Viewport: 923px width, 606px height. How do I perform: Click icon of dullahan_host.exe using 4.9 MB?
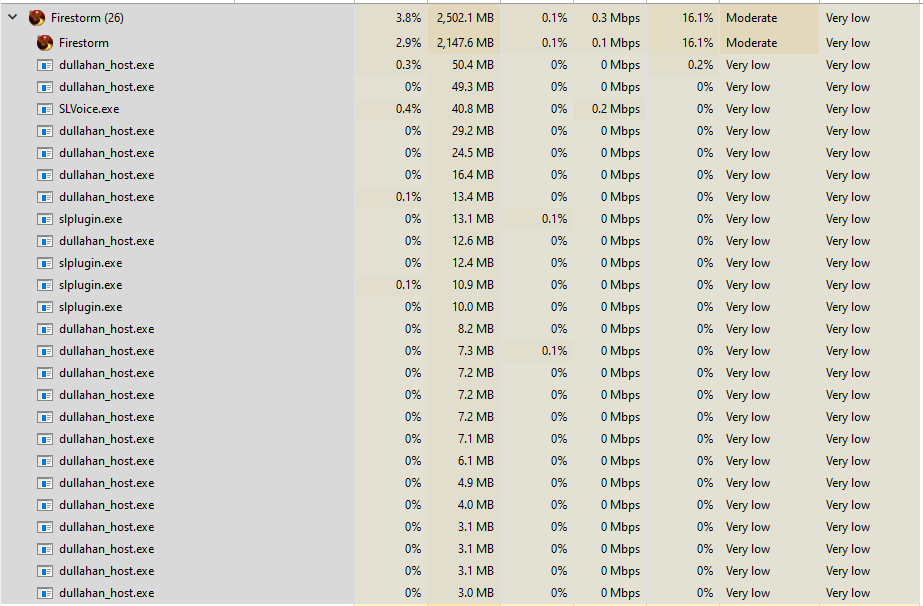coord(45,483)
